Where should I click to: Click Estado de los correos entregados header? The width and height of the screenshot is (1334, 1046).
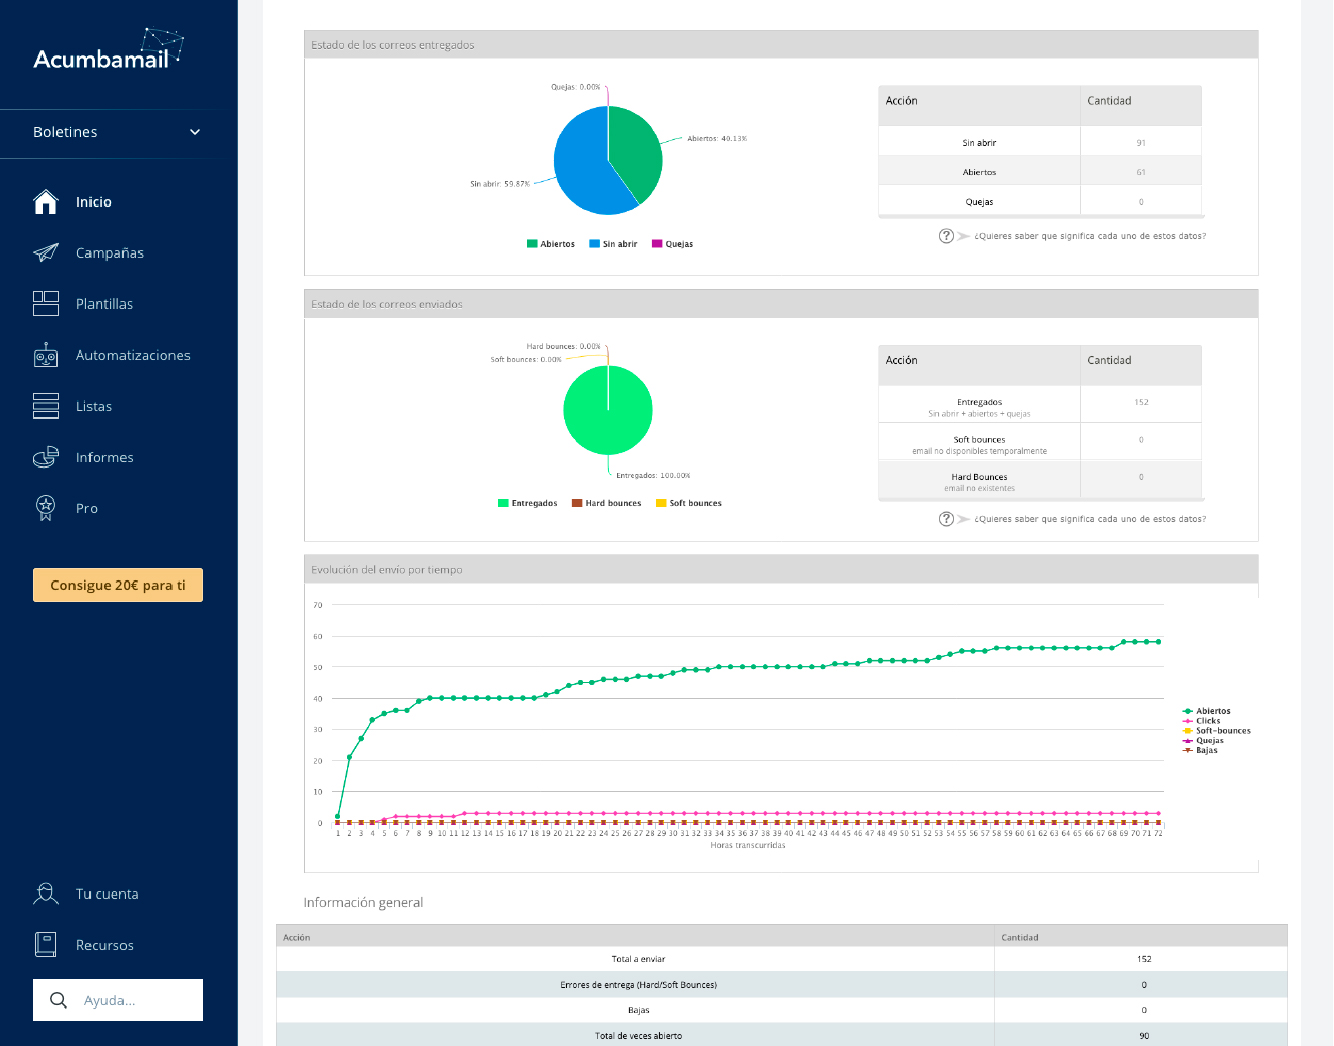[x=781, y=45]
